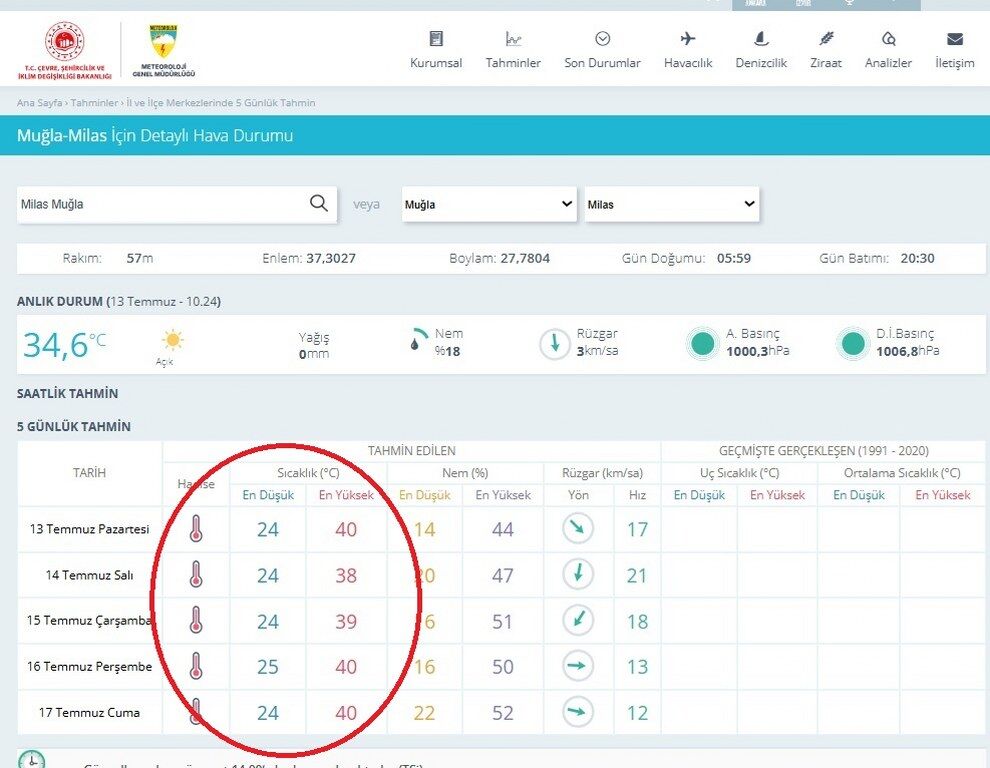This screenshot has width=990, height=768.
Task: Open the Tahminler chart icon menu
Action: [x=513, y=39]
